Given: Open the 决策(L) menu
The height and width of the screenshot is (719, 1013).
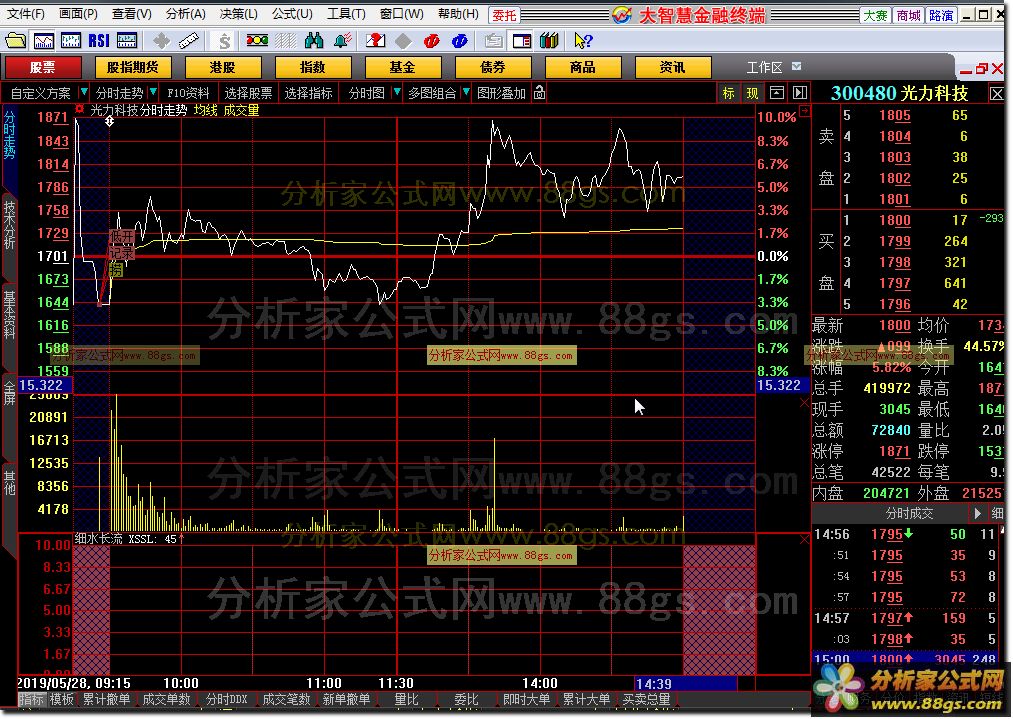Looking at the screenshot, I should pyautogui.click(x=238, y=14).
